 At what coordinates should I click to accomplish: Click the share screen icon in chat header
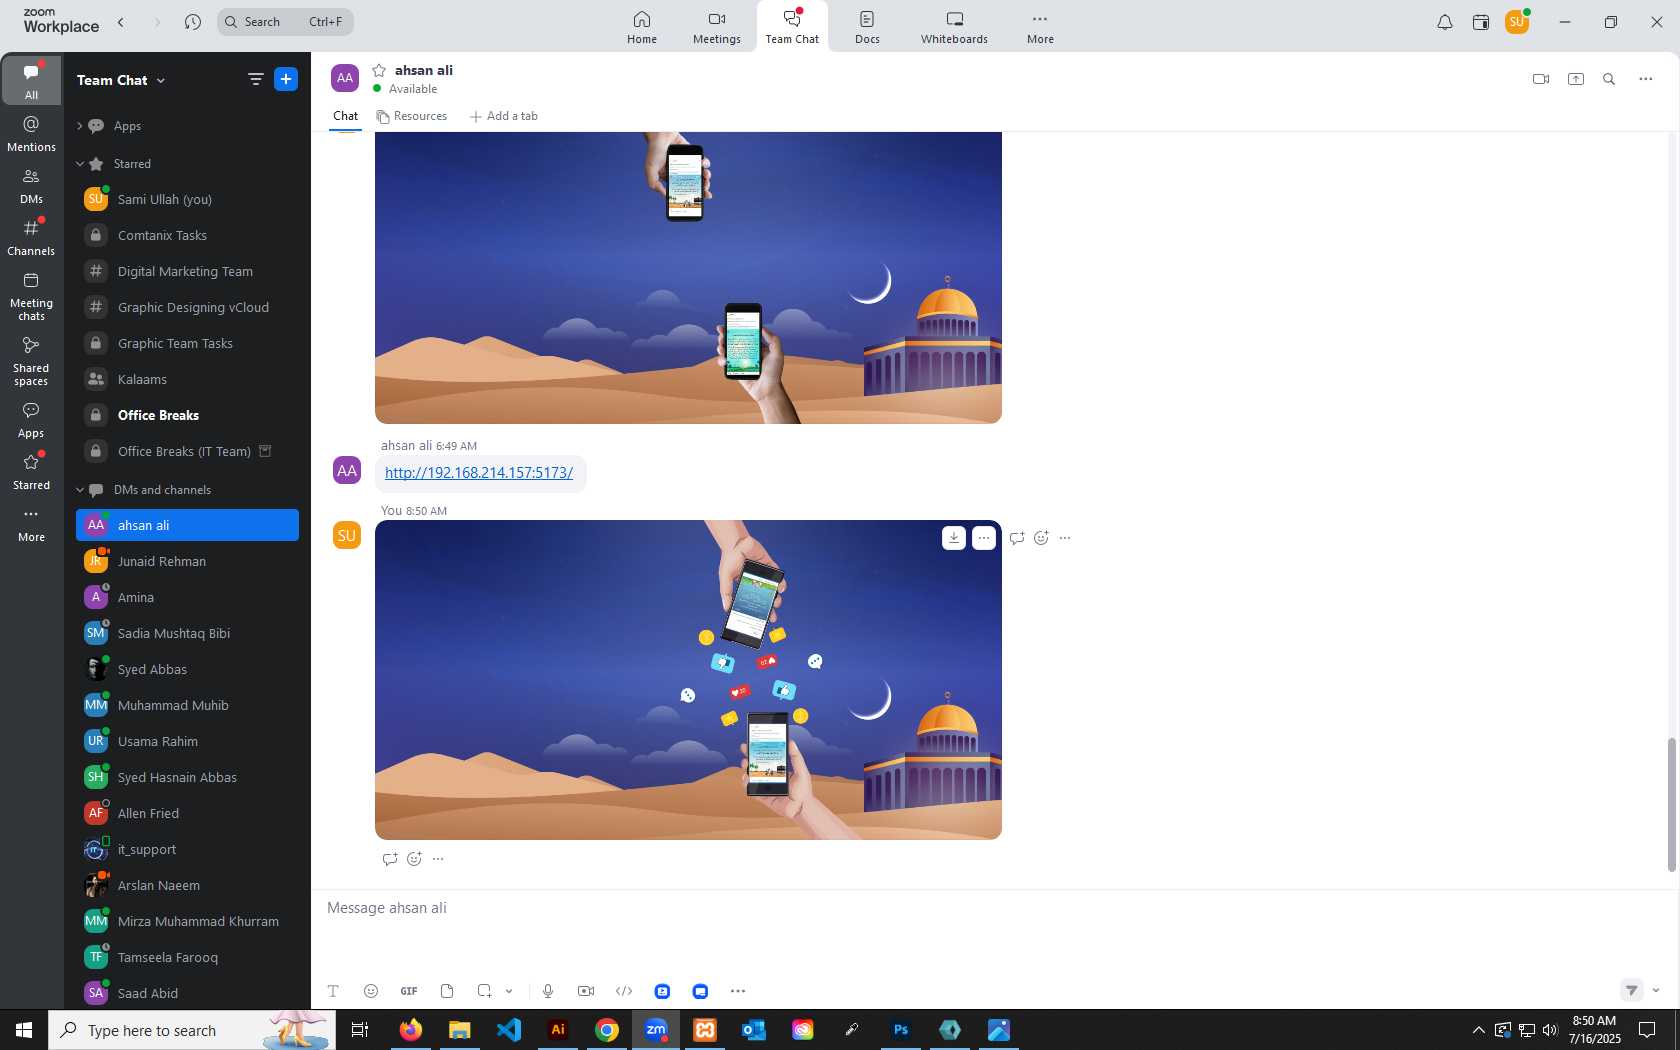pos(1576,79)
